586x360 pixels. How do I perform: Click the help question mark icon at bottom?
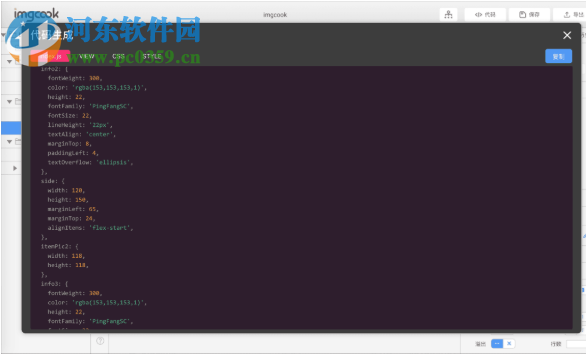pos(100,341)
